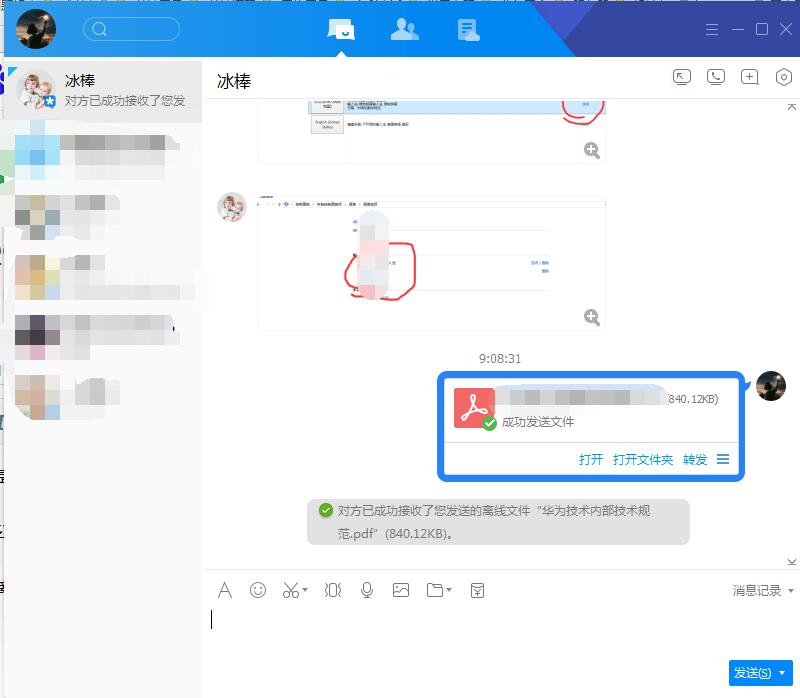
Task: Start a voice call with 冰棒
Action: pos(716,77)
